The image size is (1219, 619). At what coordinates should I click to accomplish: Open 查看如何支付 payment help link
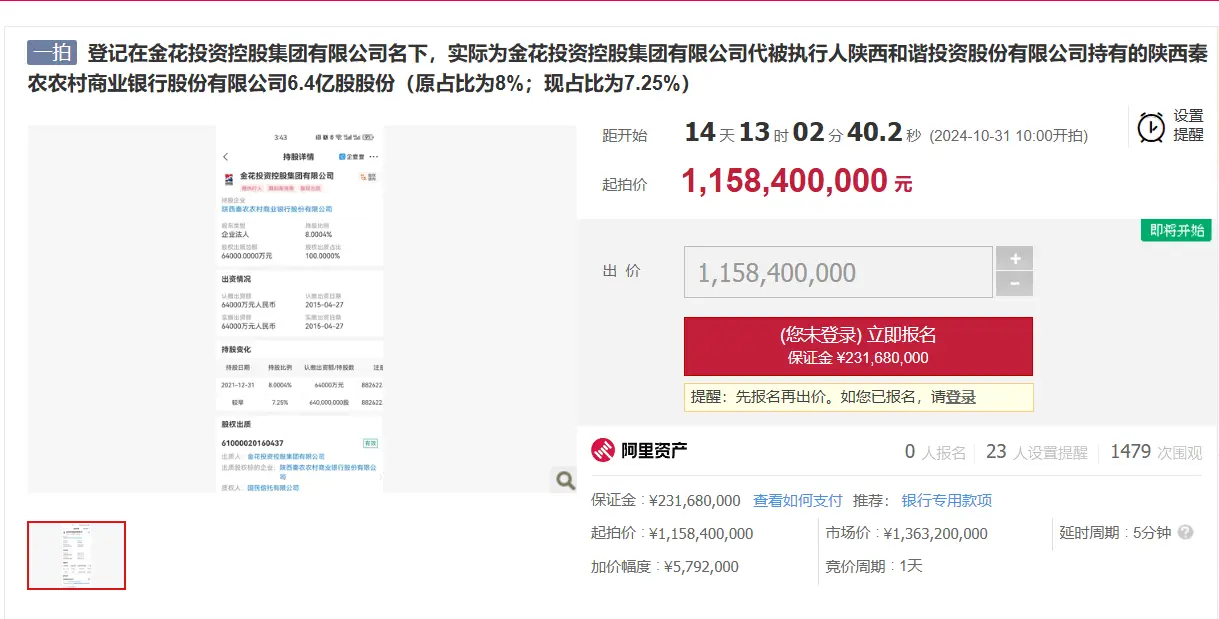tap(798, 501)
